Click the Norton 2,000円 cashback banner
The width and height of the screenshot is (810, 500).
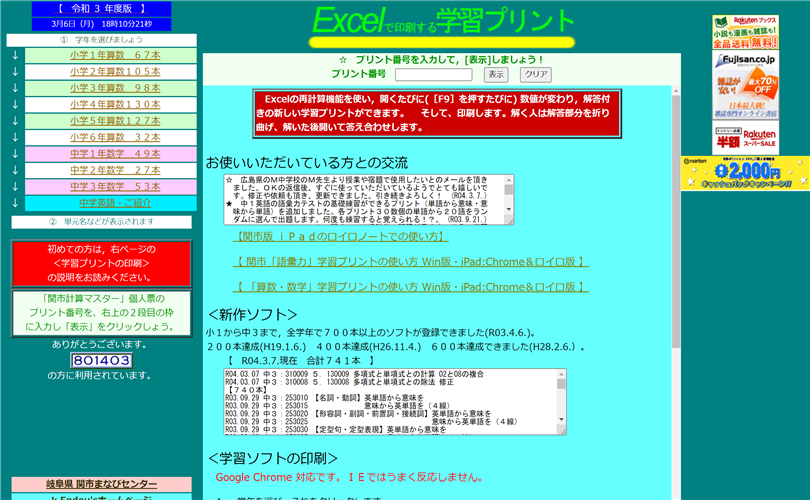coord(745,173)
